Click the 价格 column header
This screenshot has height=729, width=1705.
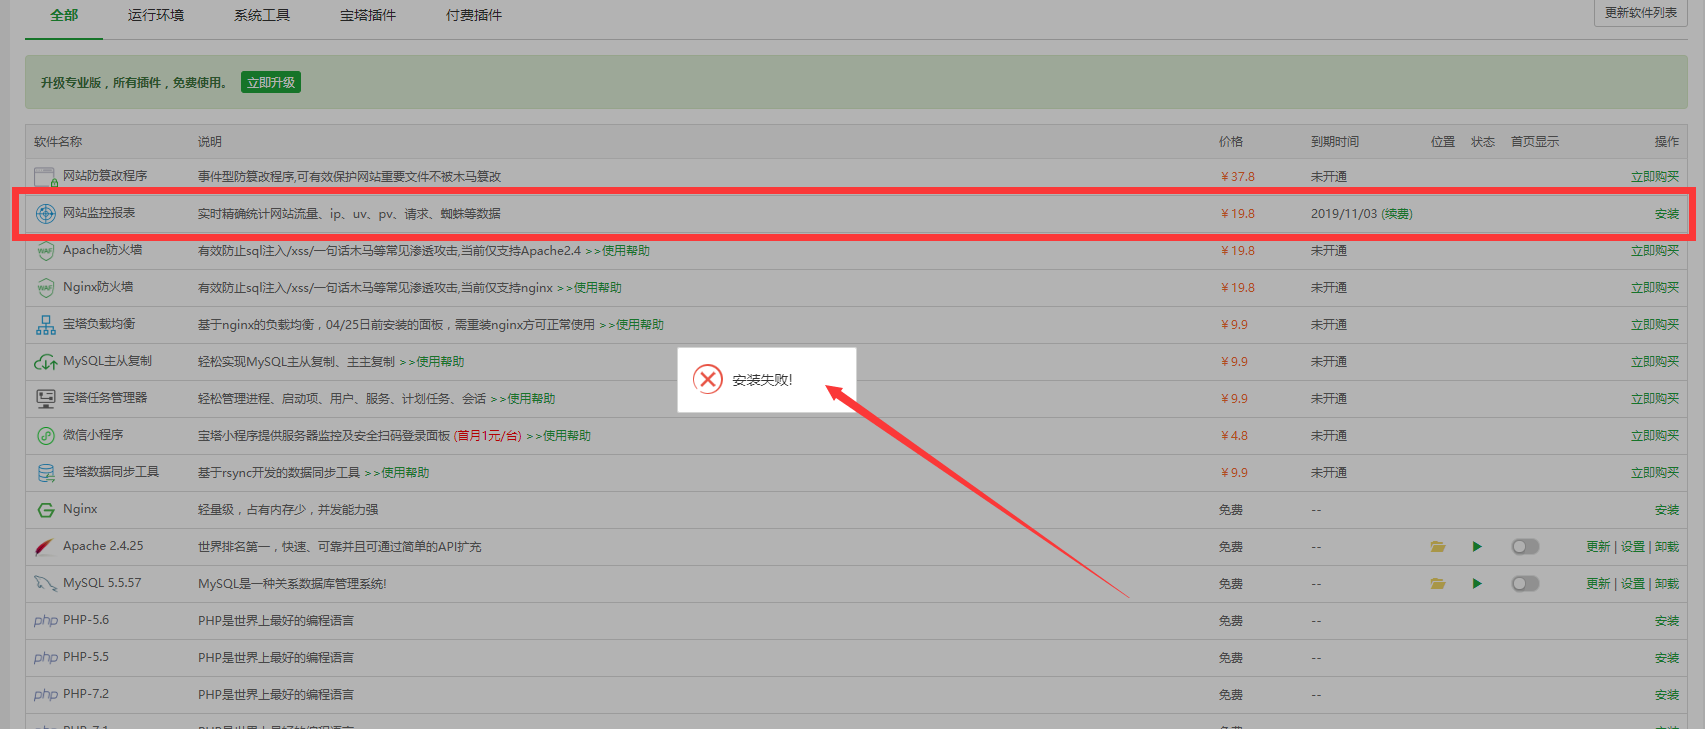tap(1231, 142)
